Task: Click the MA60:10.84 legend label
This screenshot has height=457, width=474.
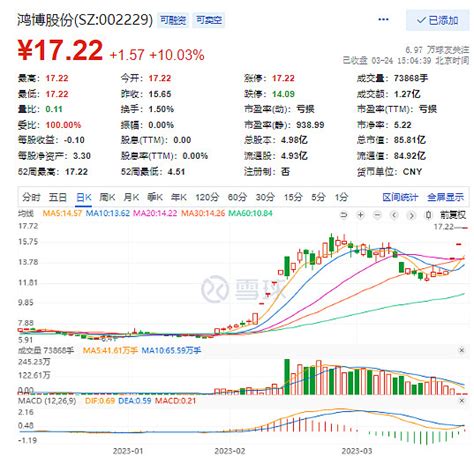Action: [x=250, y=213]
